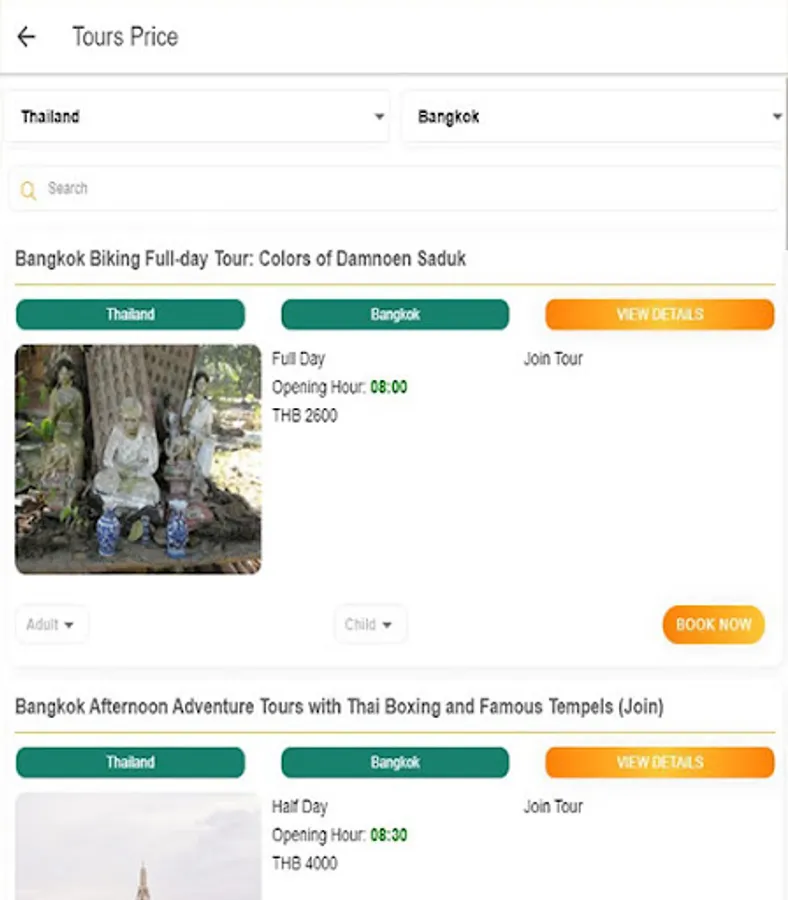The height and width of the screenshot is (900, 788).
Task: Click the search magnifier icon
Action: click(x=28, y=189)
